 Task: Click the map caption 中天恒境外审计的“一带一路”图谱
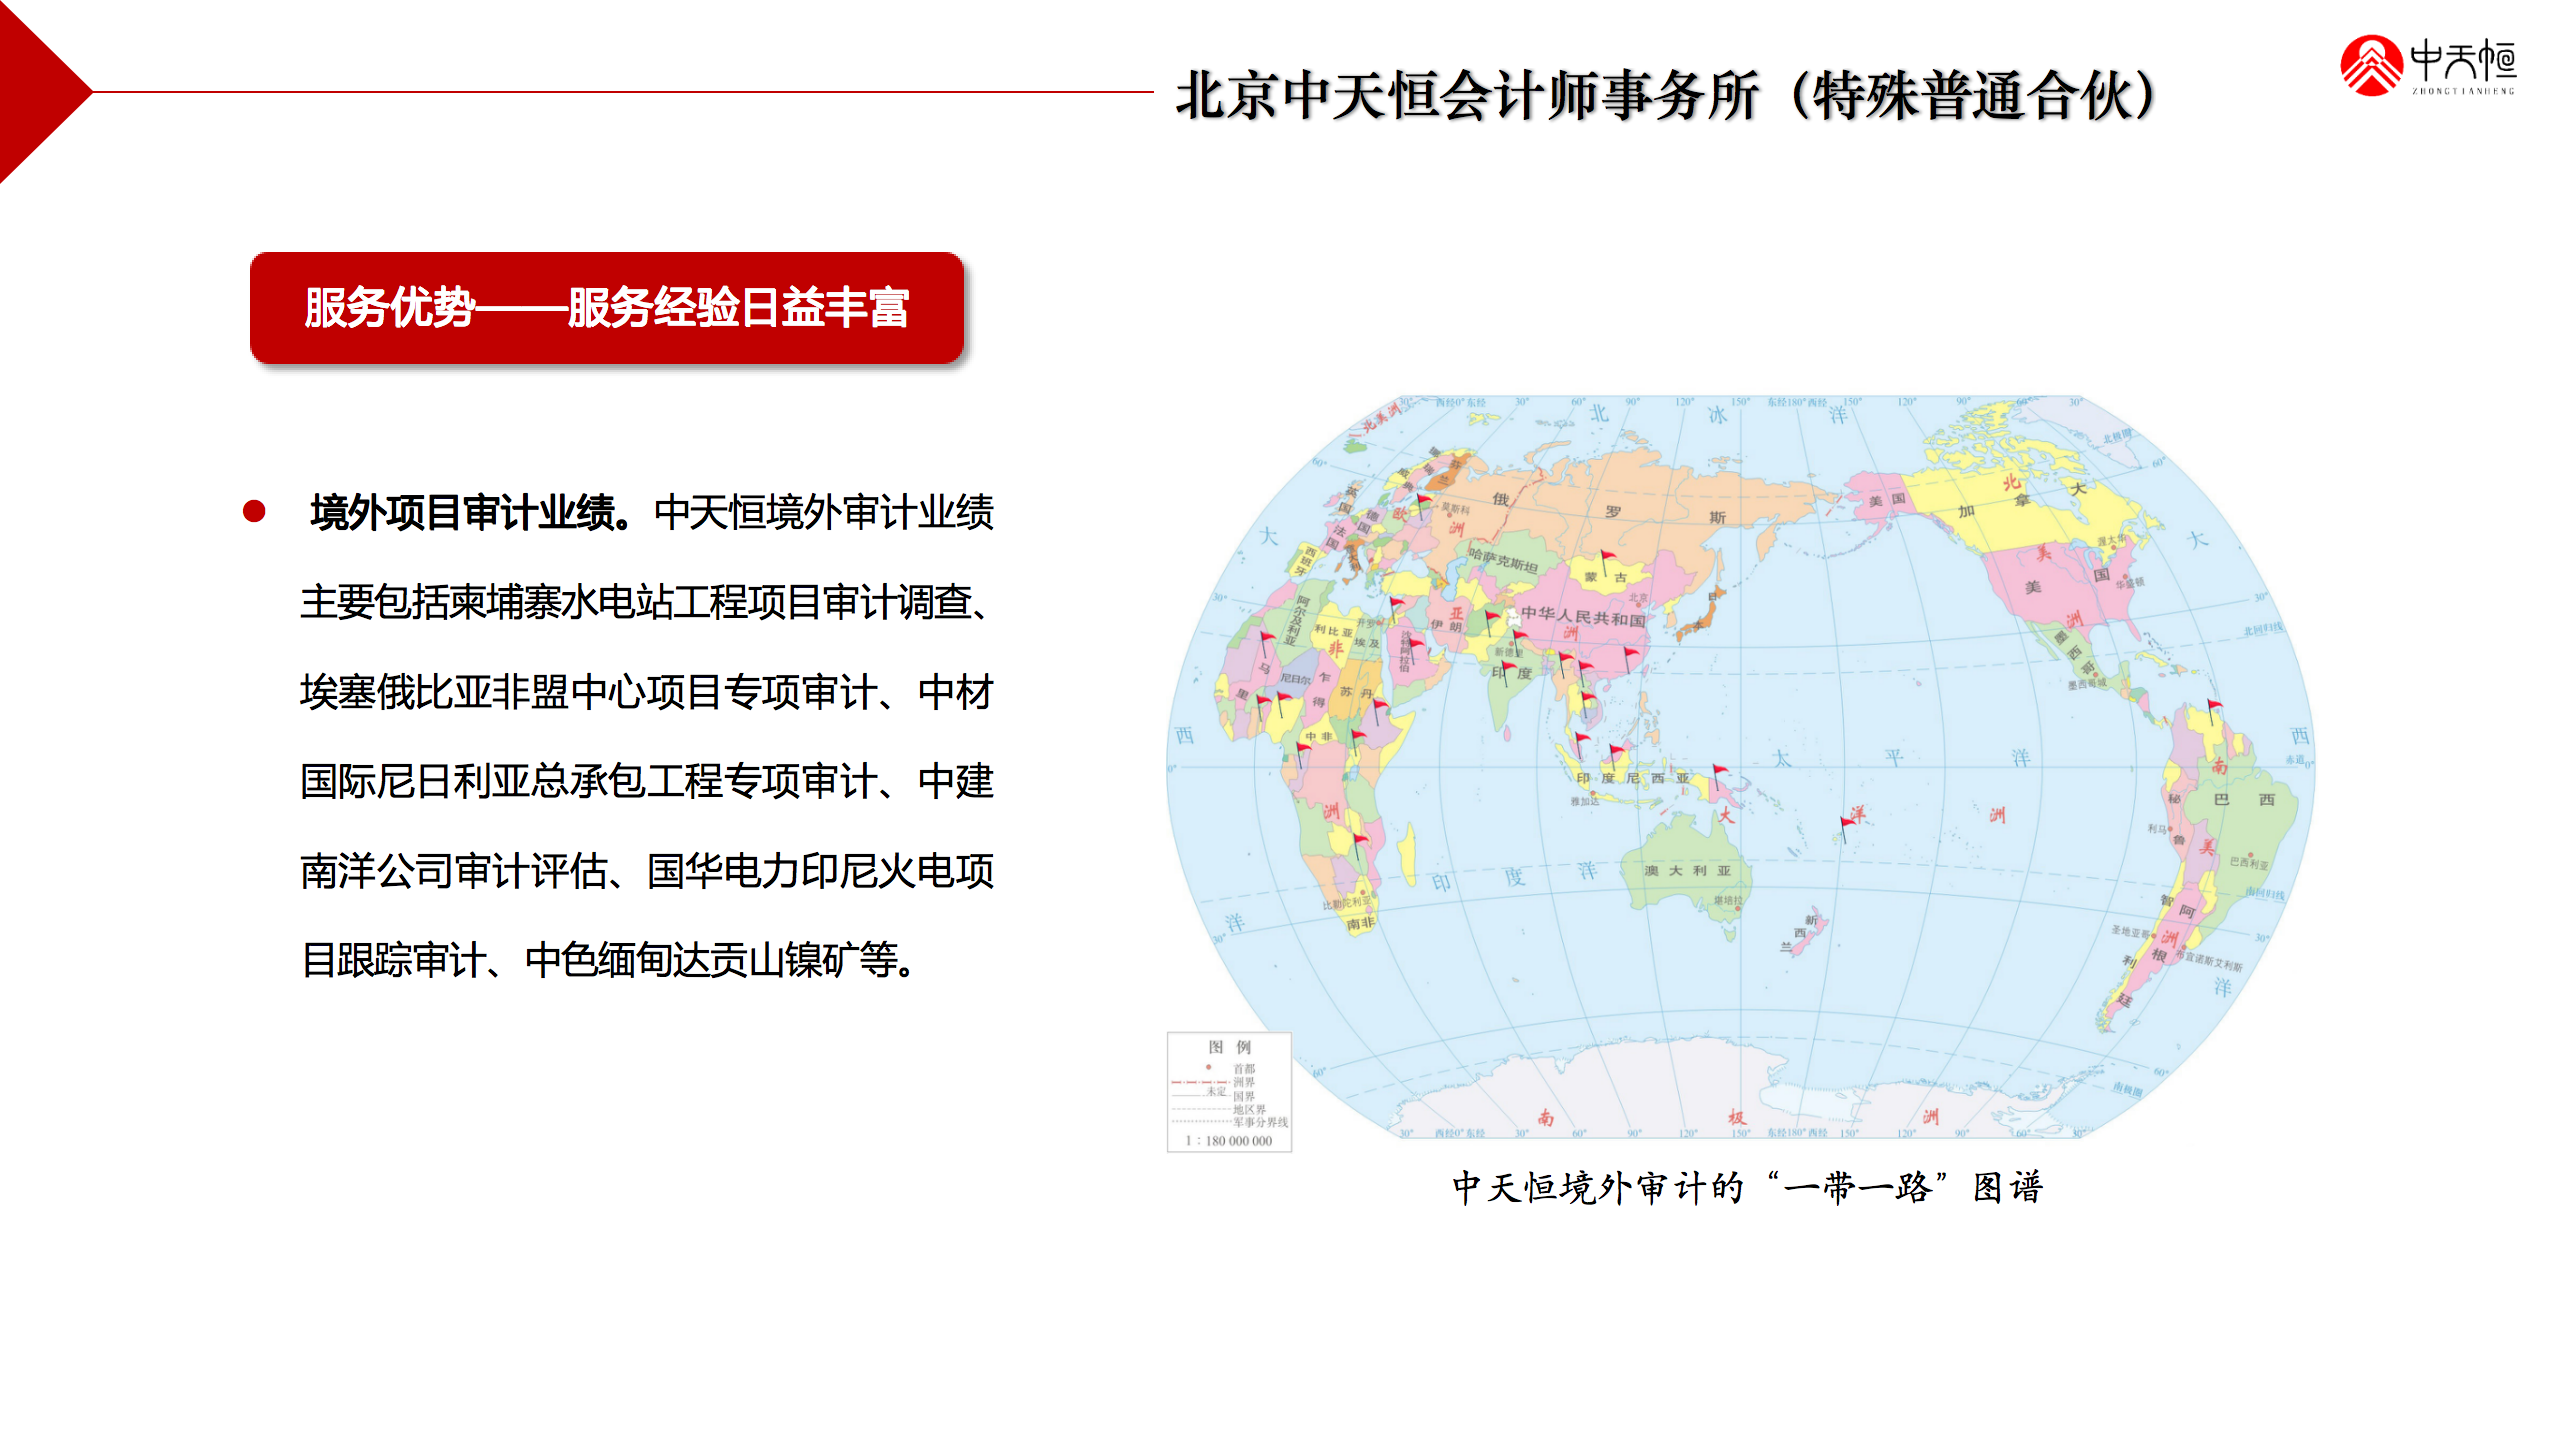pyautogui.click(x=1748, y=1188)
